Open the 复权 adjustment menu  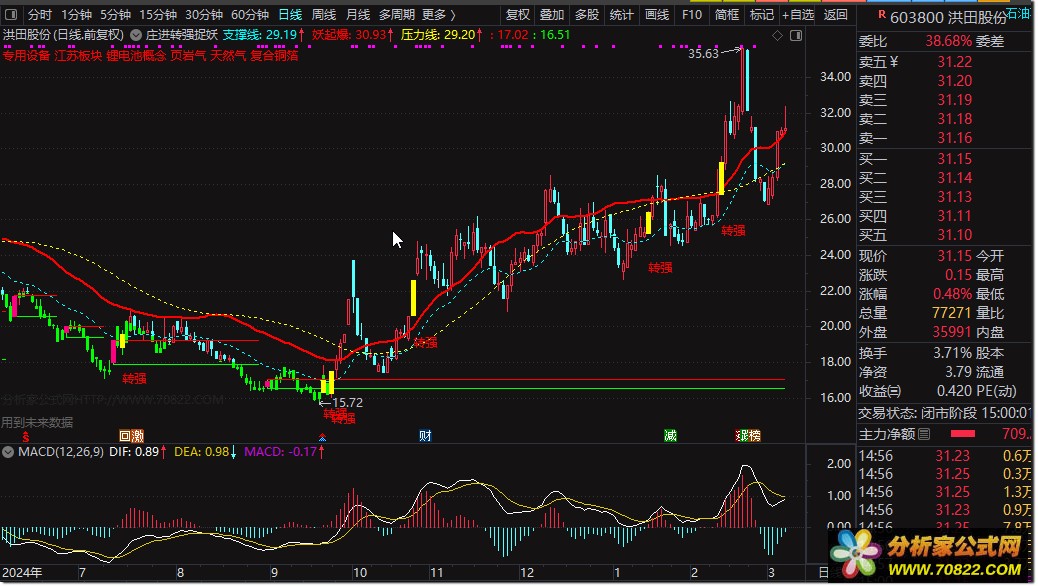point(518,15)
